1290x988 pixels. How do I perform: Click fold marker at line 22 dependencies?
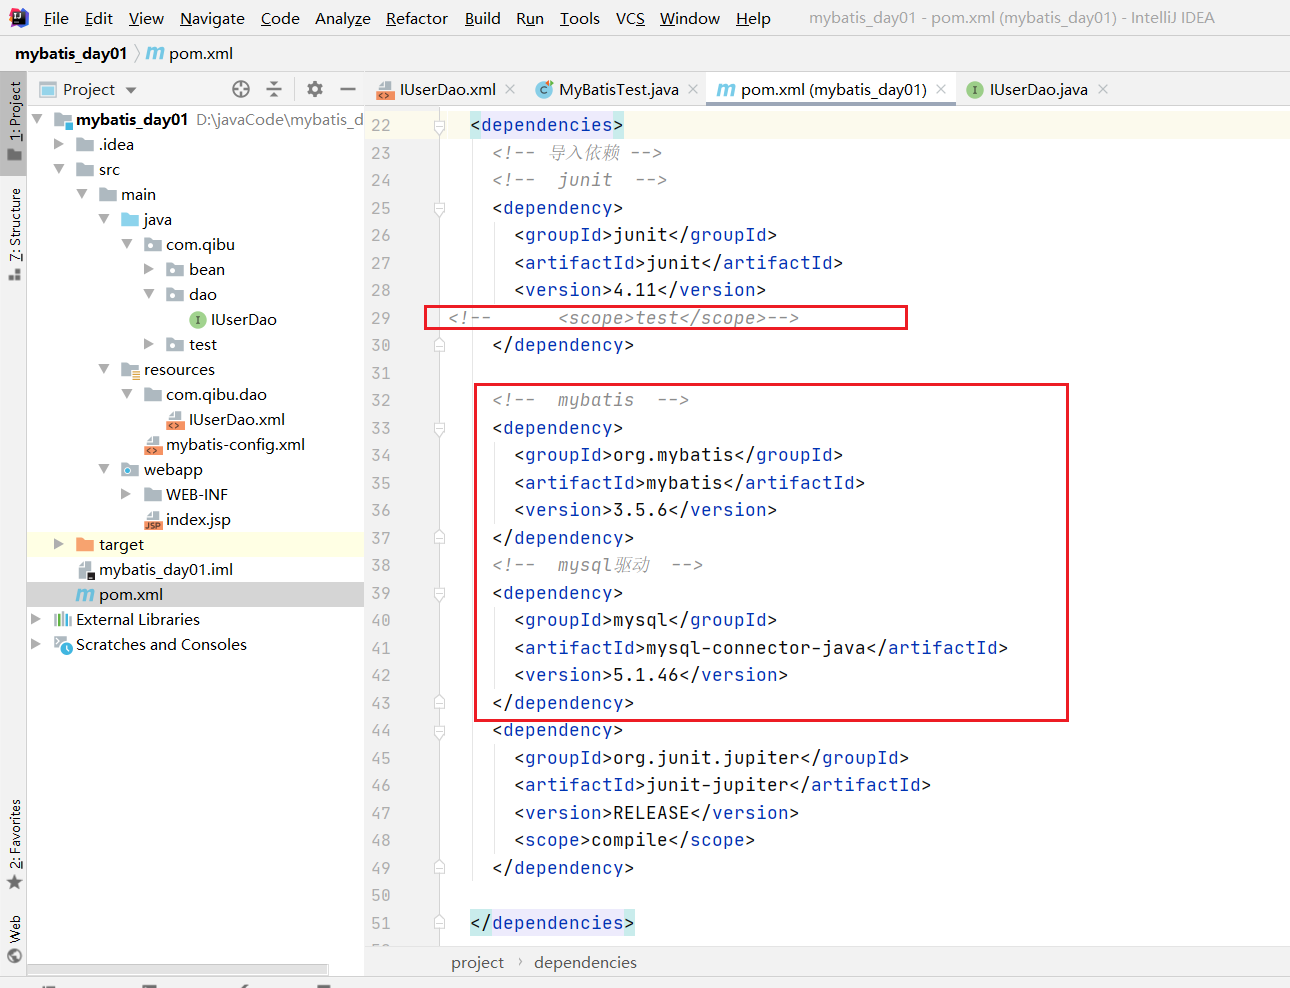point(439,126)
